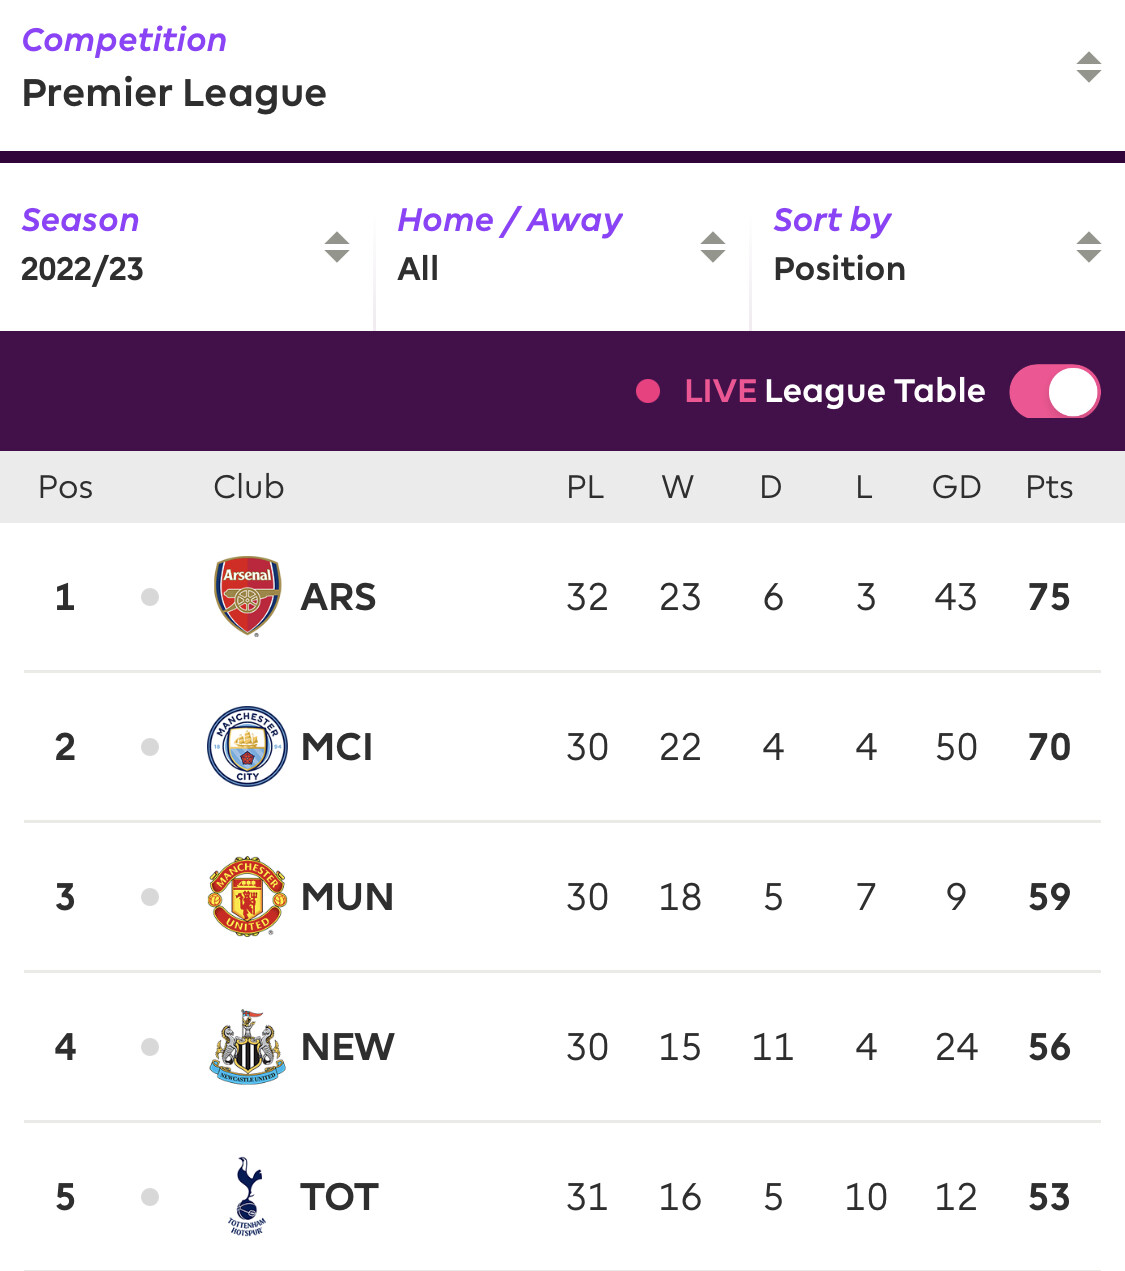Open the Competition dropdown arrows
This screenshot has width=1125, height=1271.
(x=1088, y=67)
